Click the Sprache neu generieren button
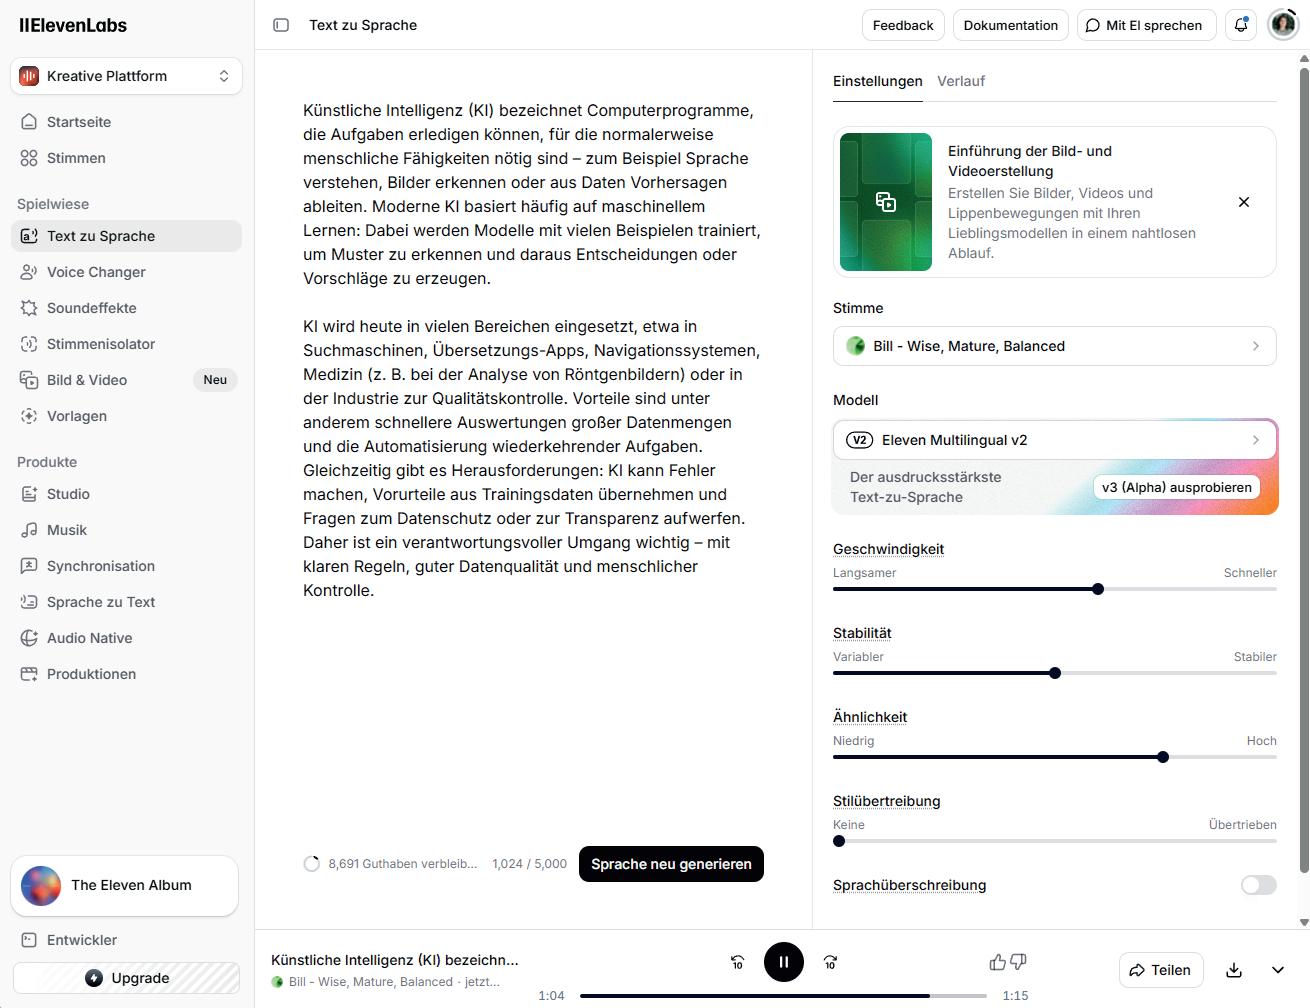 pyautogui.click(x=671, y=864)
